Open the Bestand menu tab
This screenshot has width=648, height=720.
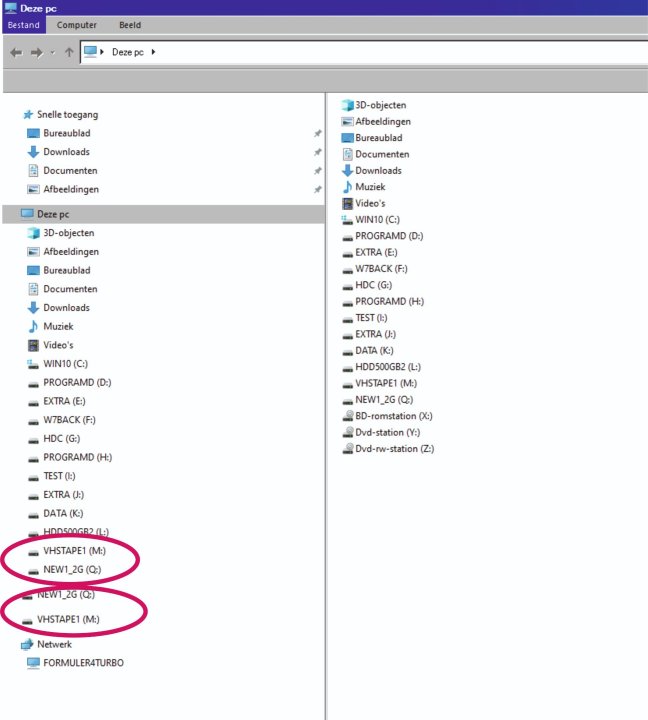pos(24,25)
